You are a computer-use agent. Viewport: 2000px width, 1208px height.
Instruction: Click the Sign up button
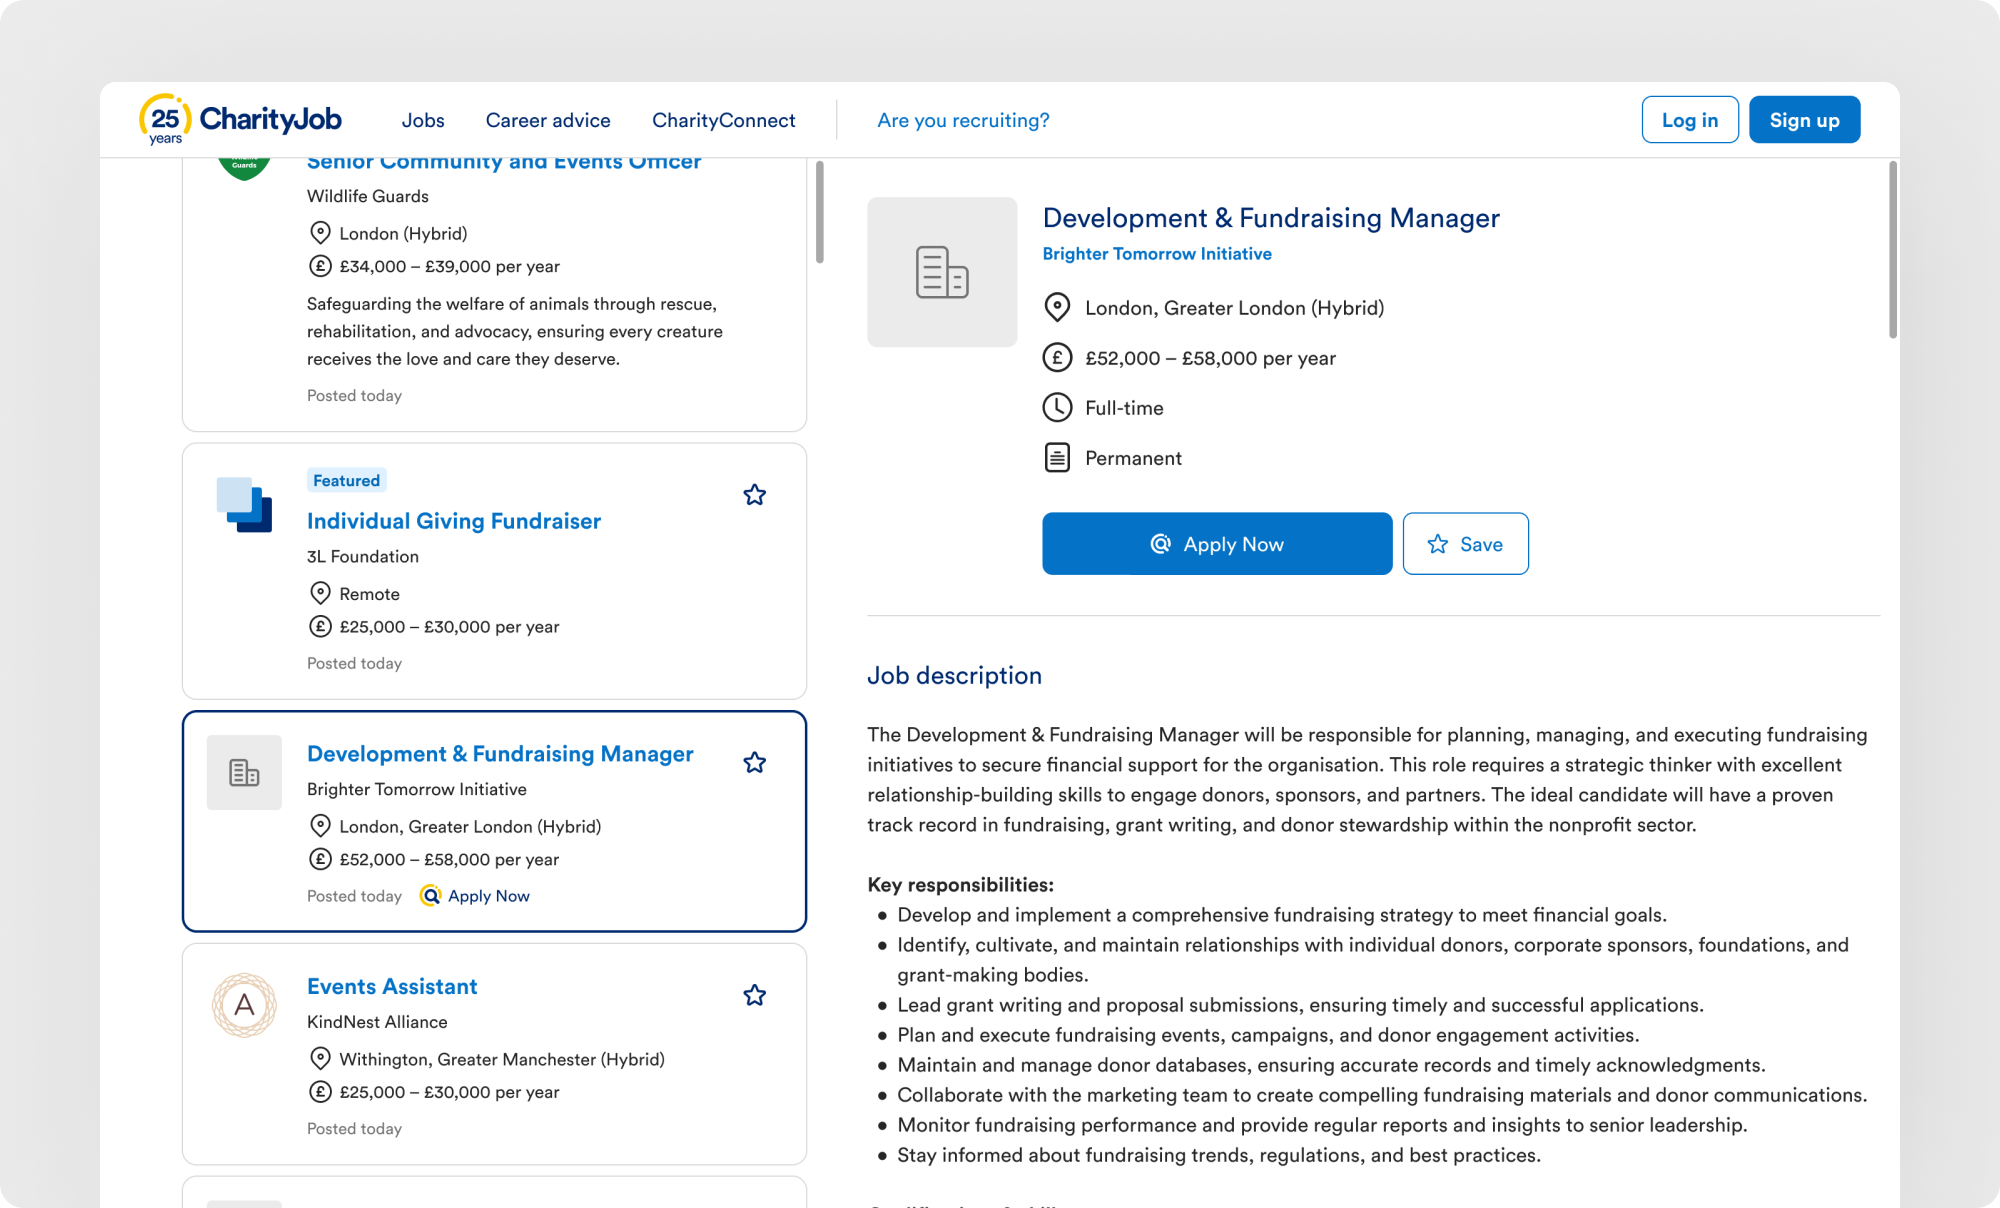(1804, 119)
